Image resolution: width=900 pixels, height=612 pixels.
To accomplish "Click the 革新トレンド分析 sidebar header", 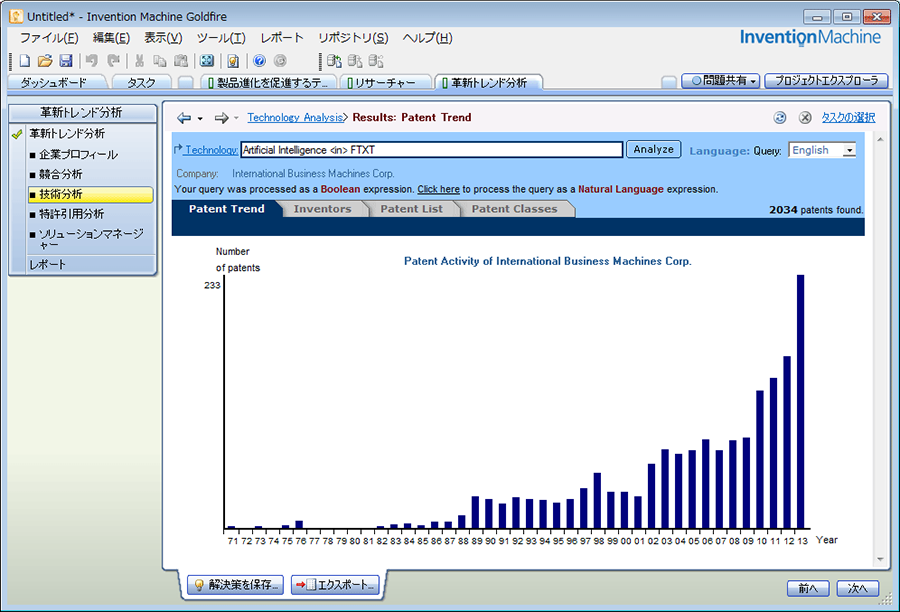I will [83, 113].
